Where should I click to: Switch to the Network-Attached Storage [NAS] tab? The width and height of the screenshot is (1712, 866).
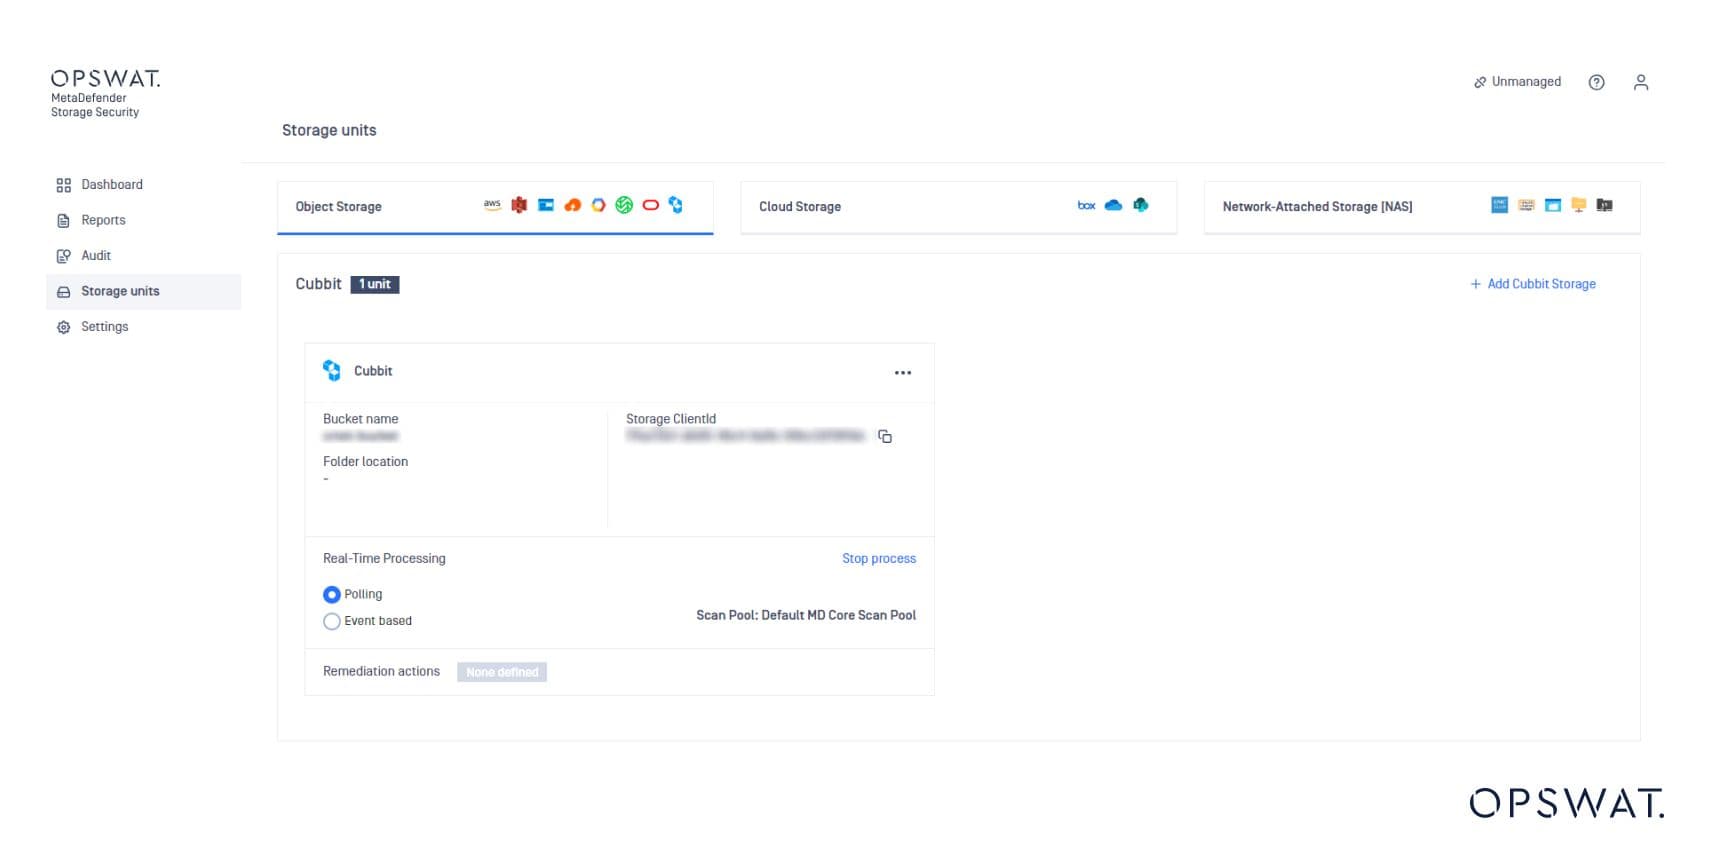coord(1422,207)
